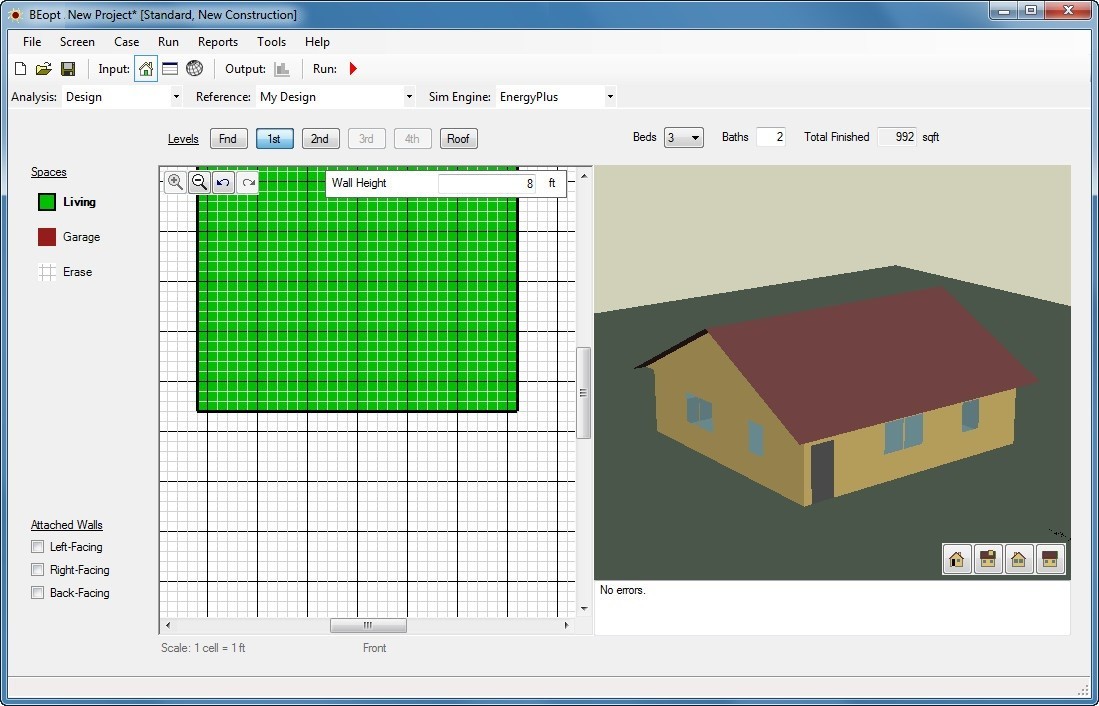The width and height of the screenshot is (1099, 706).
Task: Open the Options input screen icon
Action: coord(170,69)
